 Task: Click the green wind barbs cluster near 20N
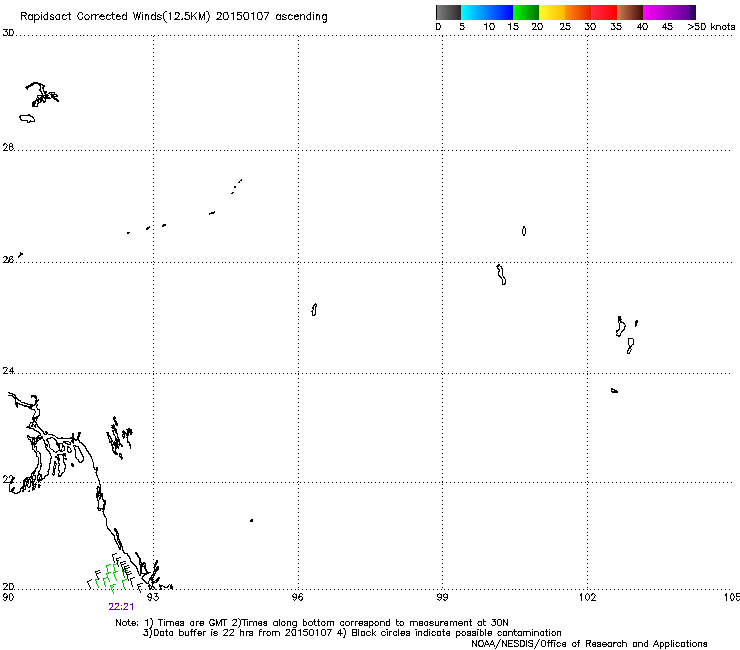click(113, 576)
